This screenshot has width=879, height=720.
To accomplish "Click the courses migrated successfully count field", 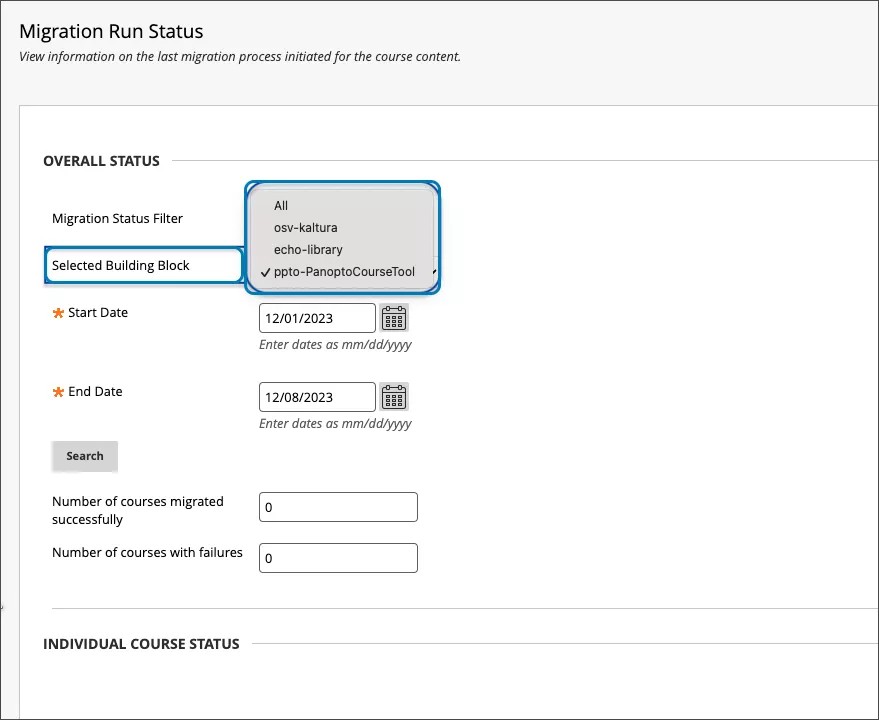I will click(338, 506).
